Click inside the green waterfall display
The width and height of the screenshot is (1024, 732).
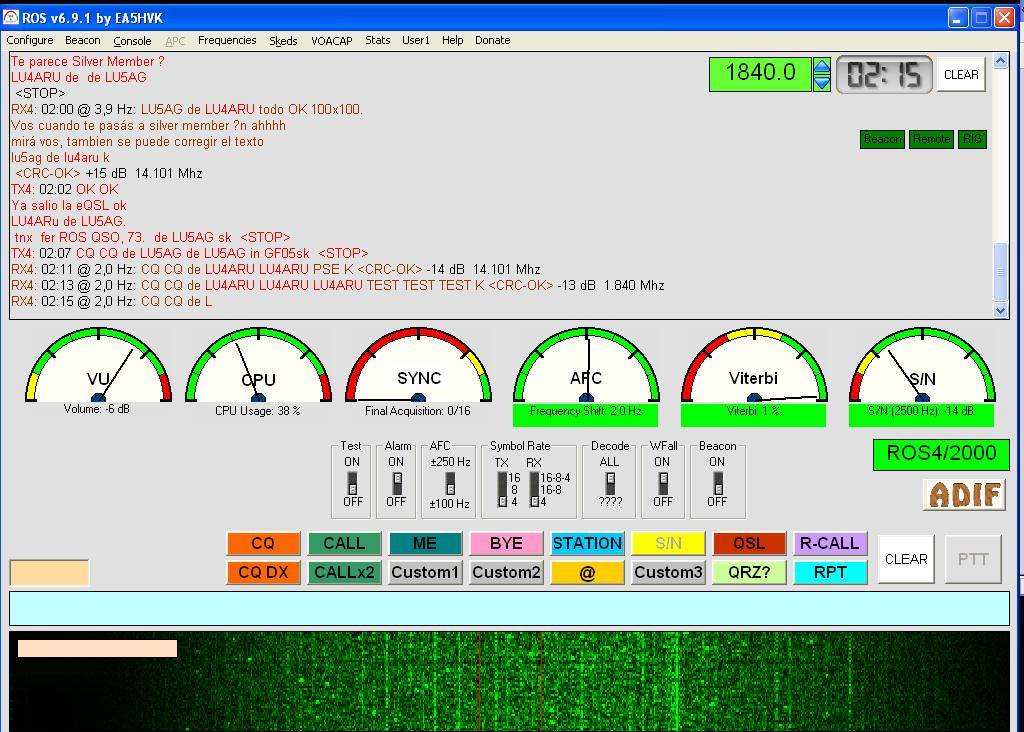coord(509,681)
